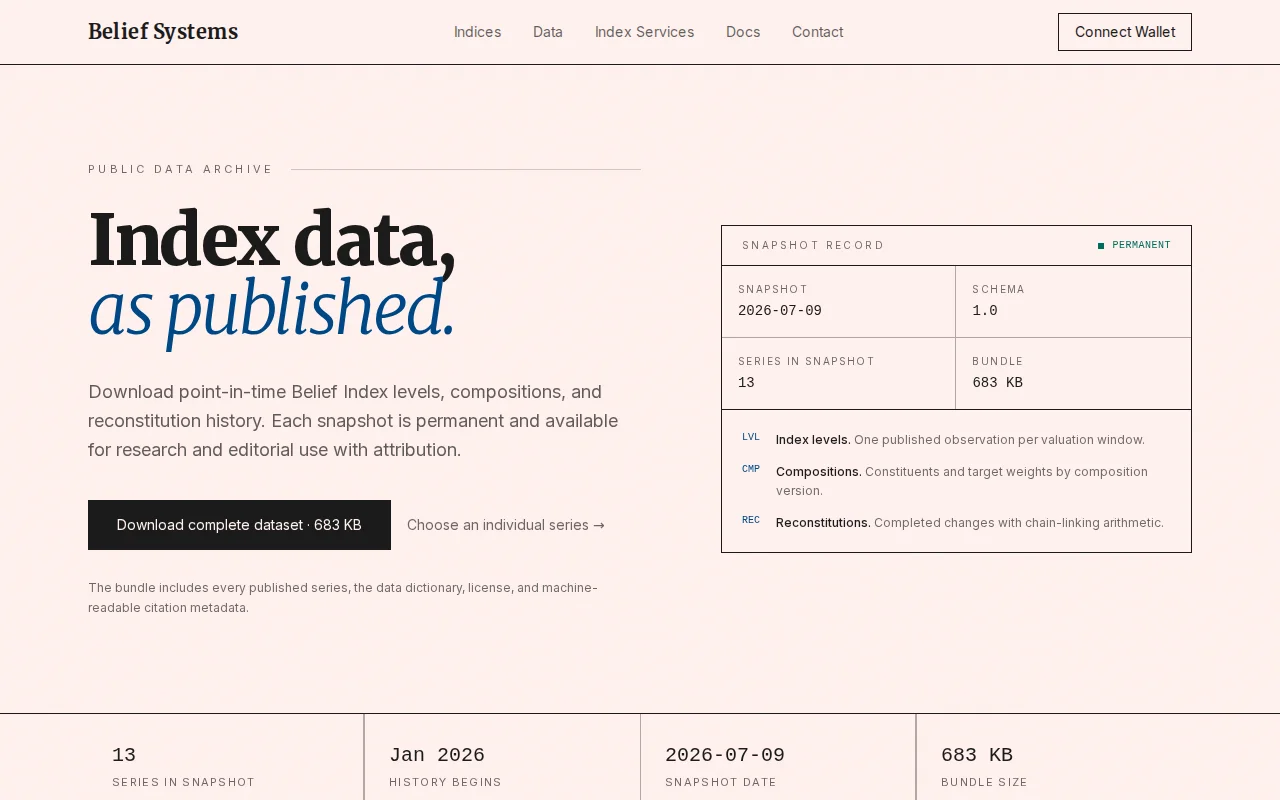This screenshot has width=1280, height=800.
Task: Select the Contact nav link
Action: coord(818,32)
